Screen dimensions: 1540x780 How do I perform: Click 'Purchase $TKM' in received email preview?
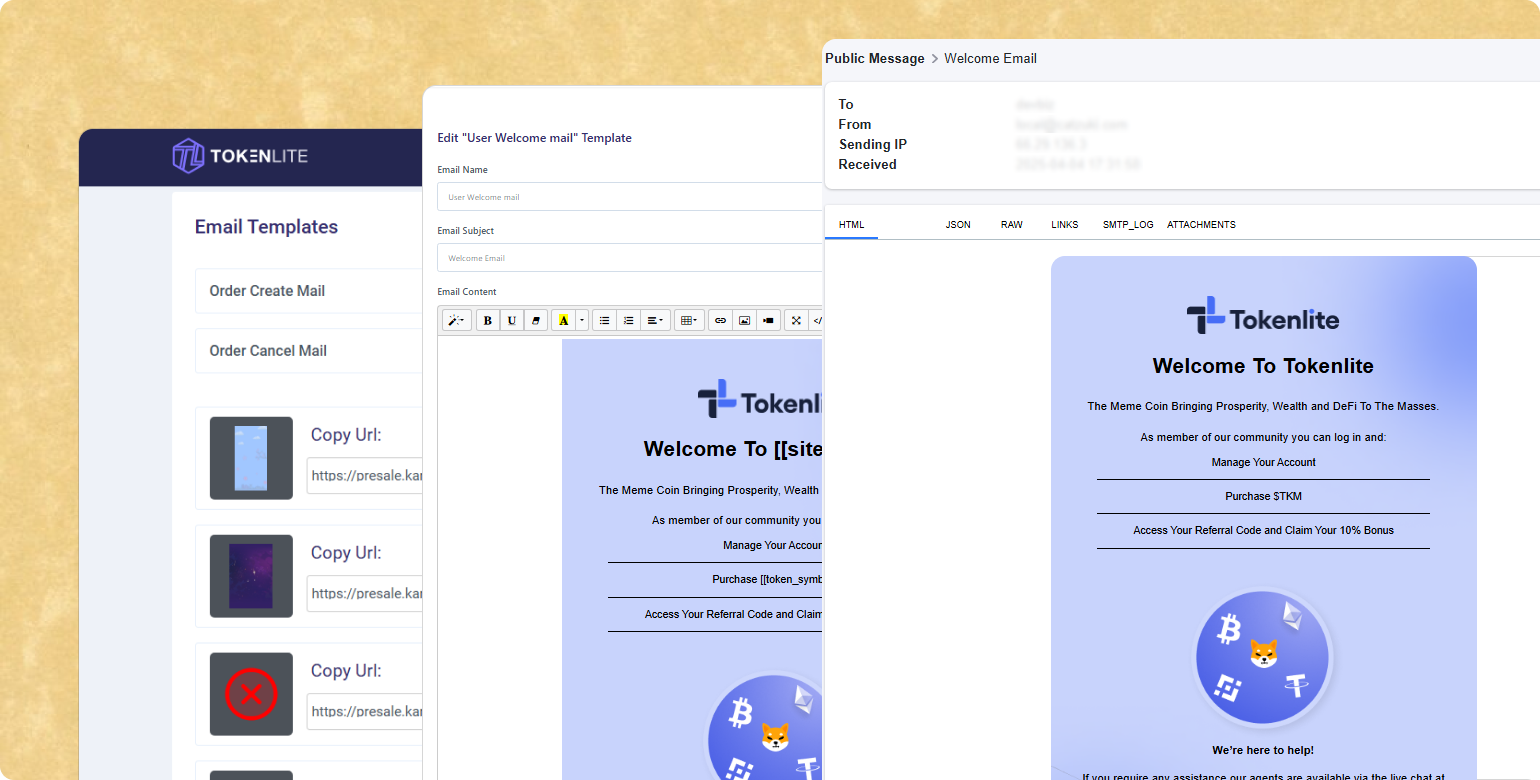pyautogui.click(x=1263, y=496)
